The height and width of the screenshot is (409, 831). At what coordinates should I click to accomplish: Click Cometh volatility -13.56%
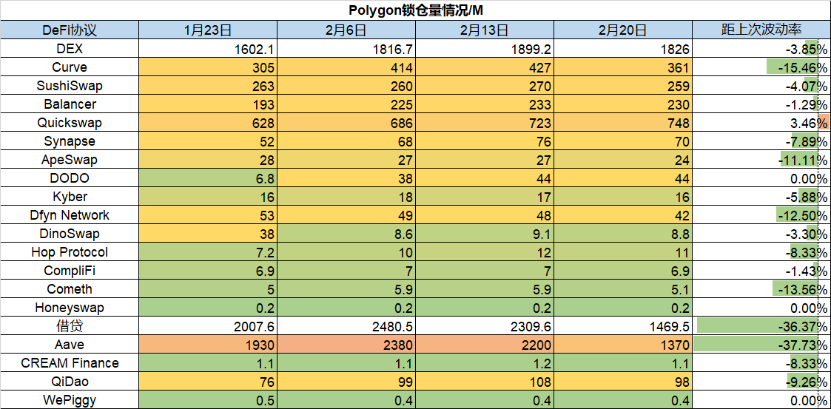coord(762,289)
